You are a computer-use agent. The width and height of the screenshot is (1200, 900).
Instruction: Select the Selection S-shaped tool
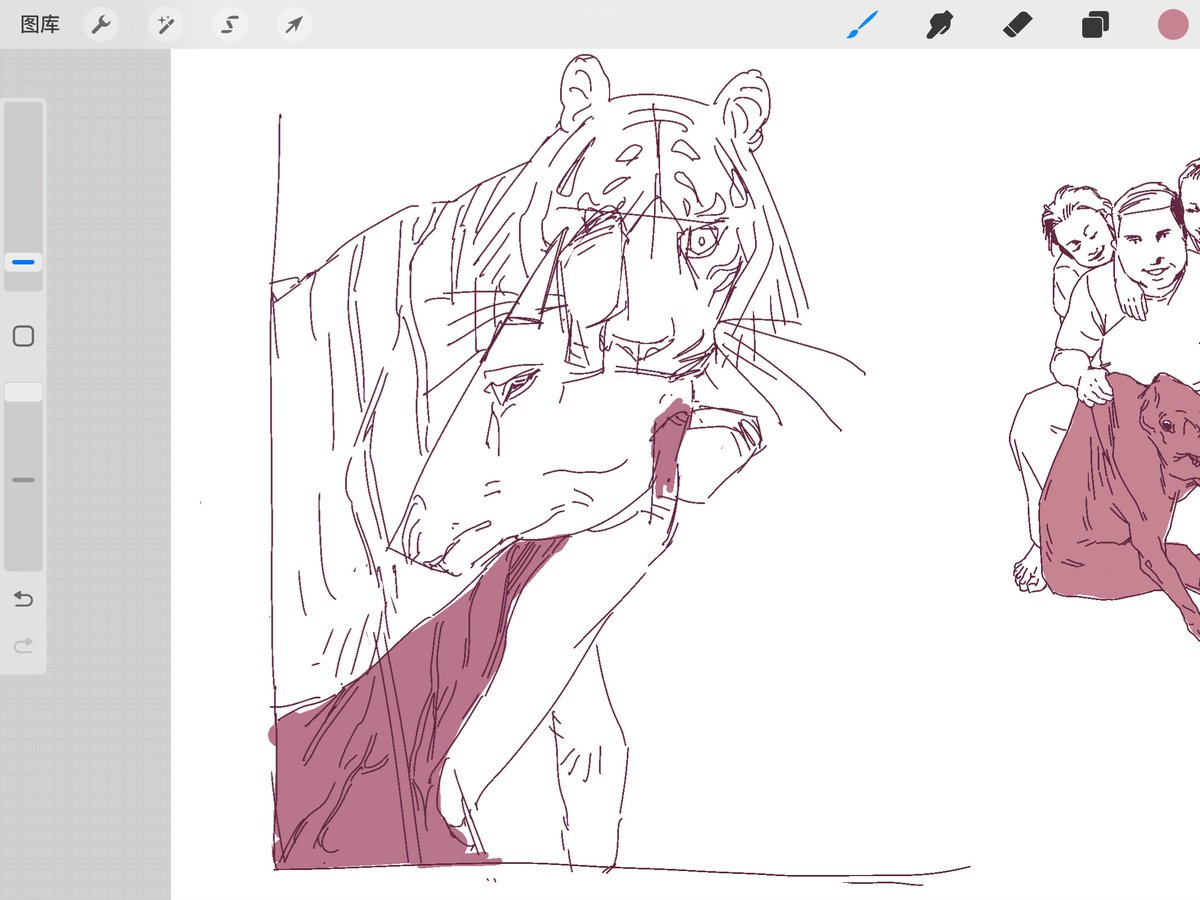tap(229, 25)
